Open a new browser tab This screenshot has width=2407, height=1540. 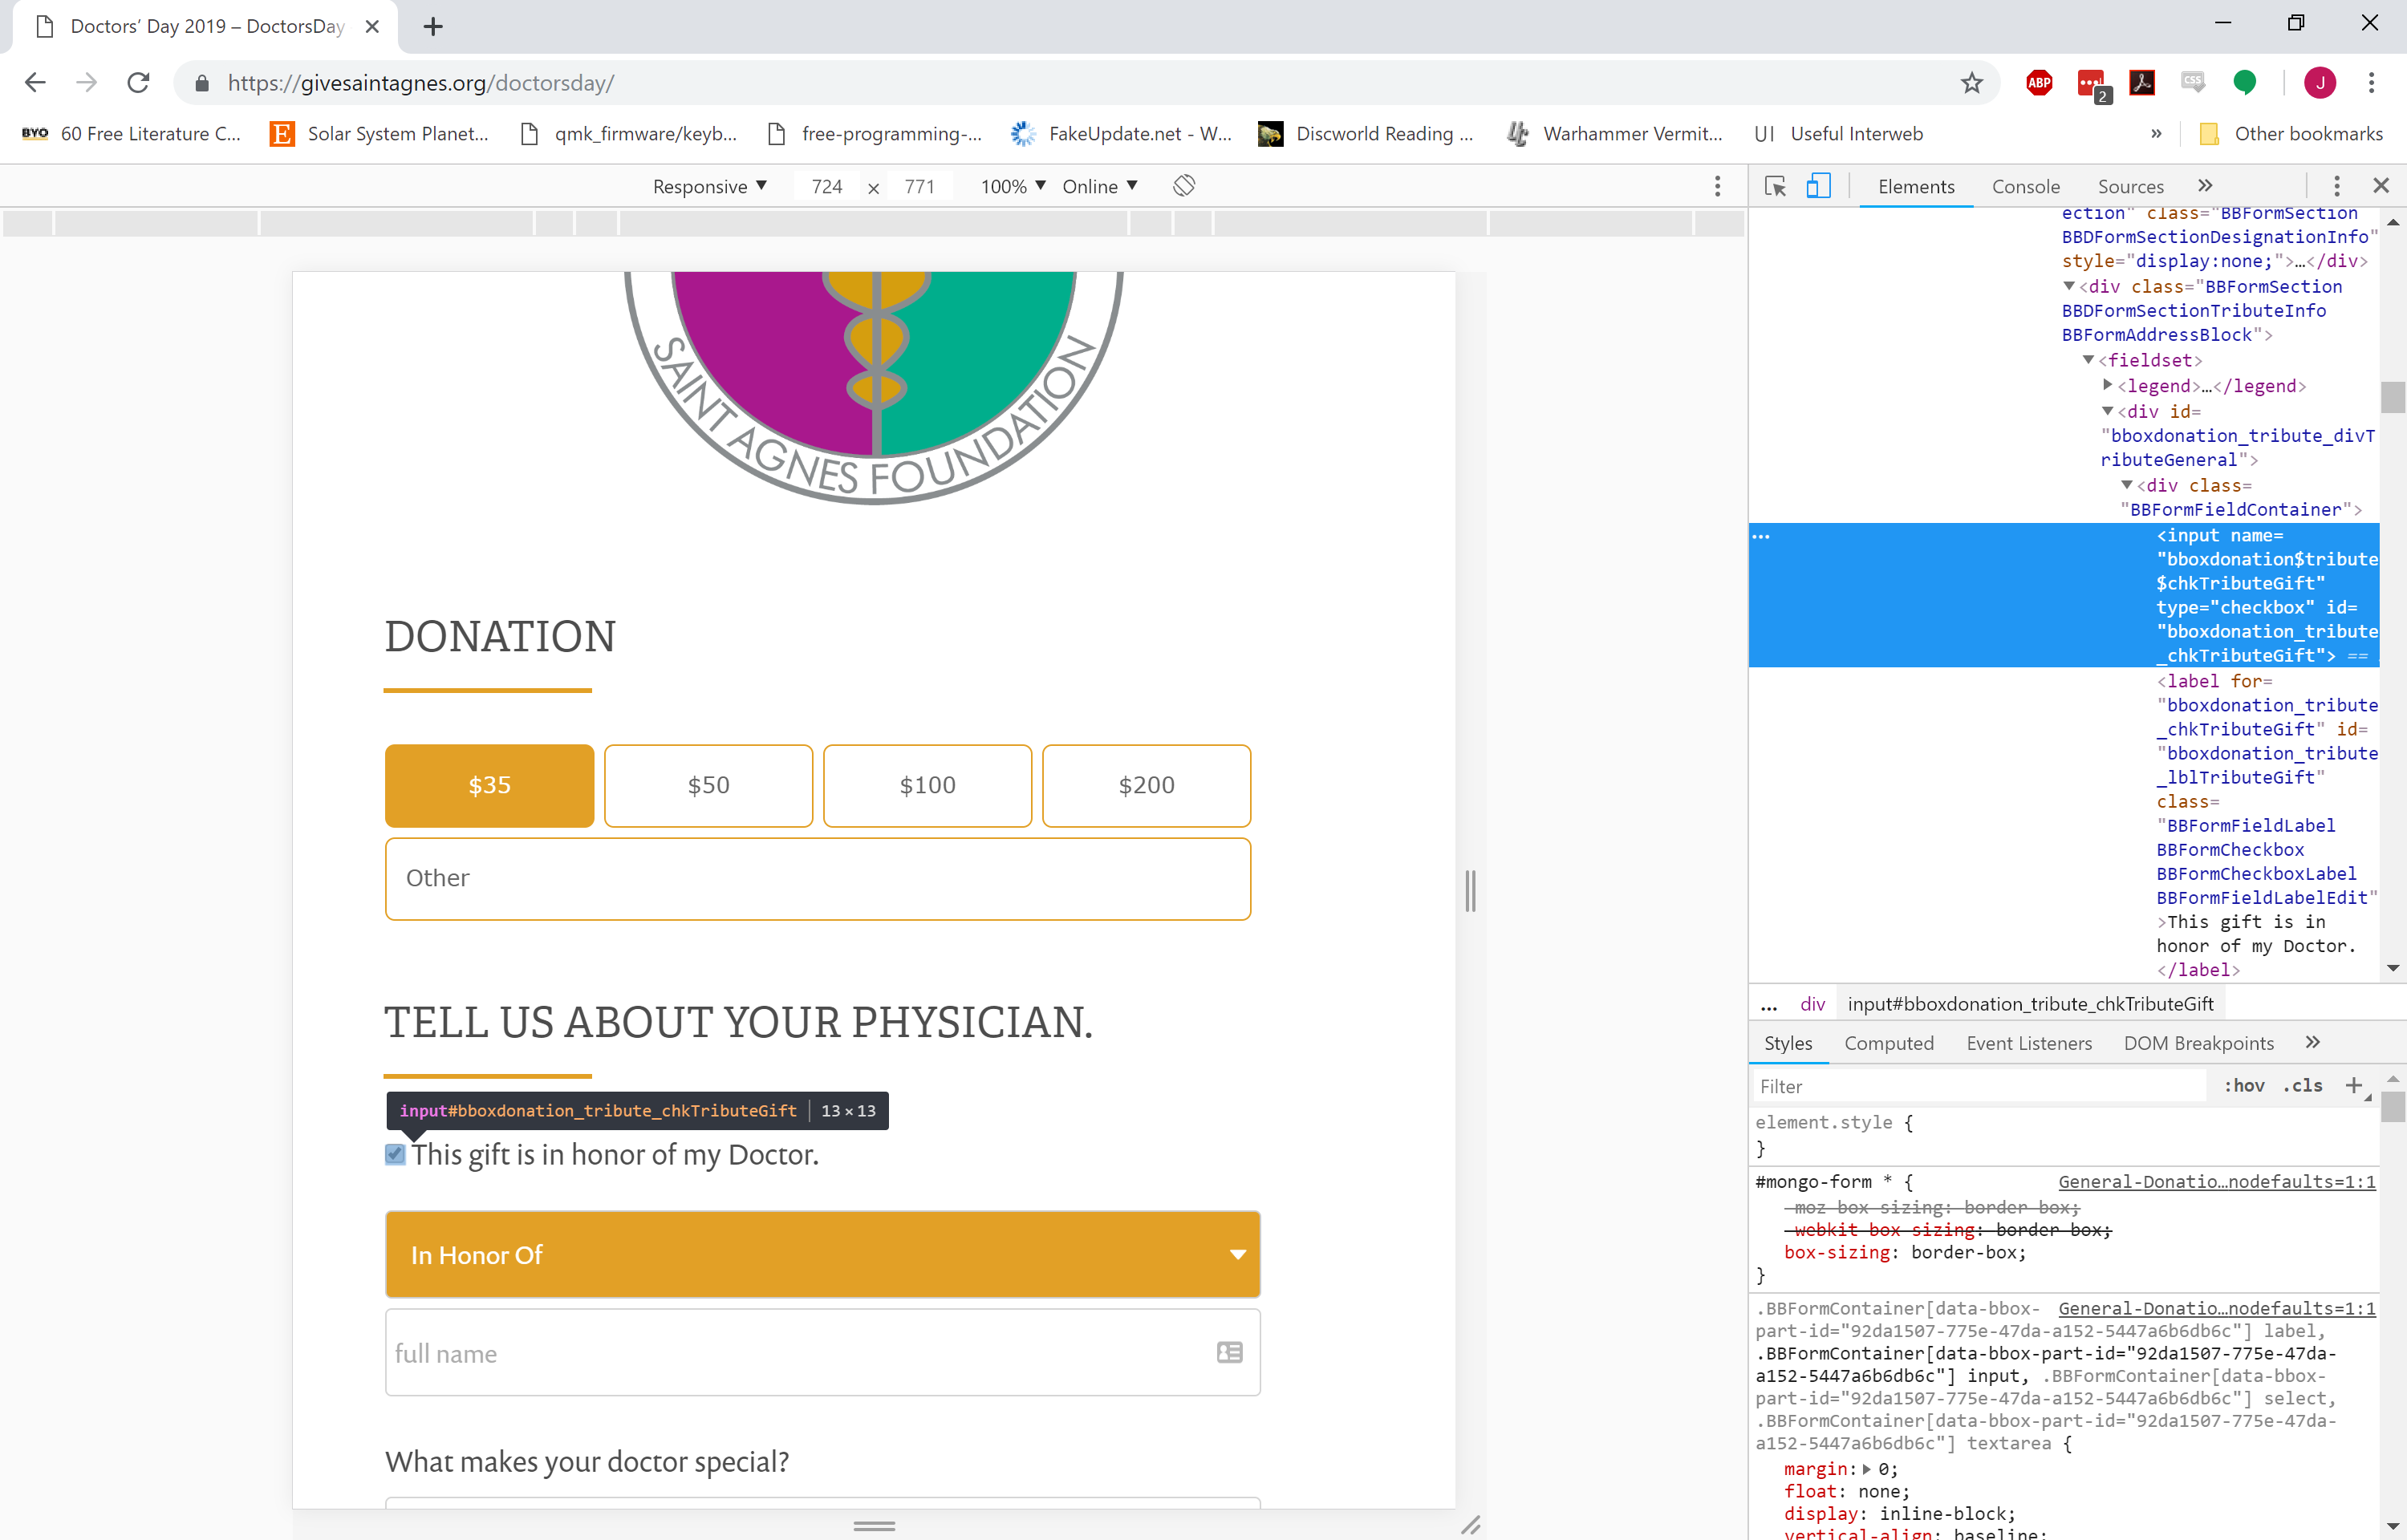[x=433, y=27]
